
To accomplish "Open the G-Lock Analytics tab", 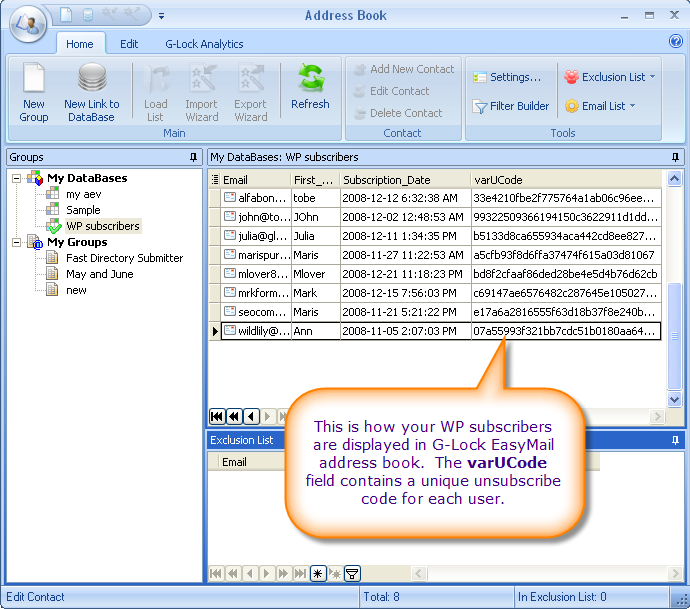I will click(x=204, y=44).
